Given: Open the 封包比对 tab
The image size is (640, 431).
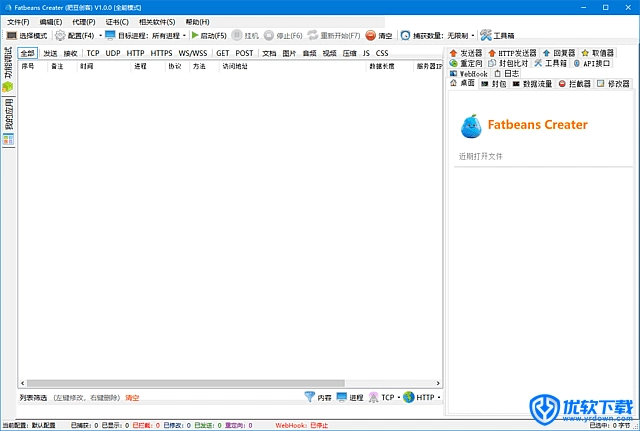Looking at the screenshot, I should point(509,63).
